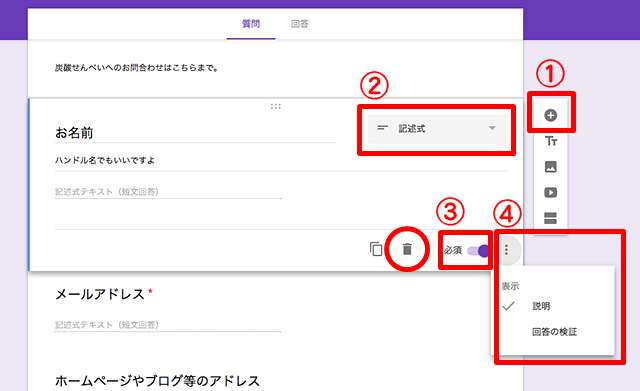Image resolution: width=640 pixels, height=391 pixels.
Task: Open the 記述式 question type dropdown
Action: [437, 129]
